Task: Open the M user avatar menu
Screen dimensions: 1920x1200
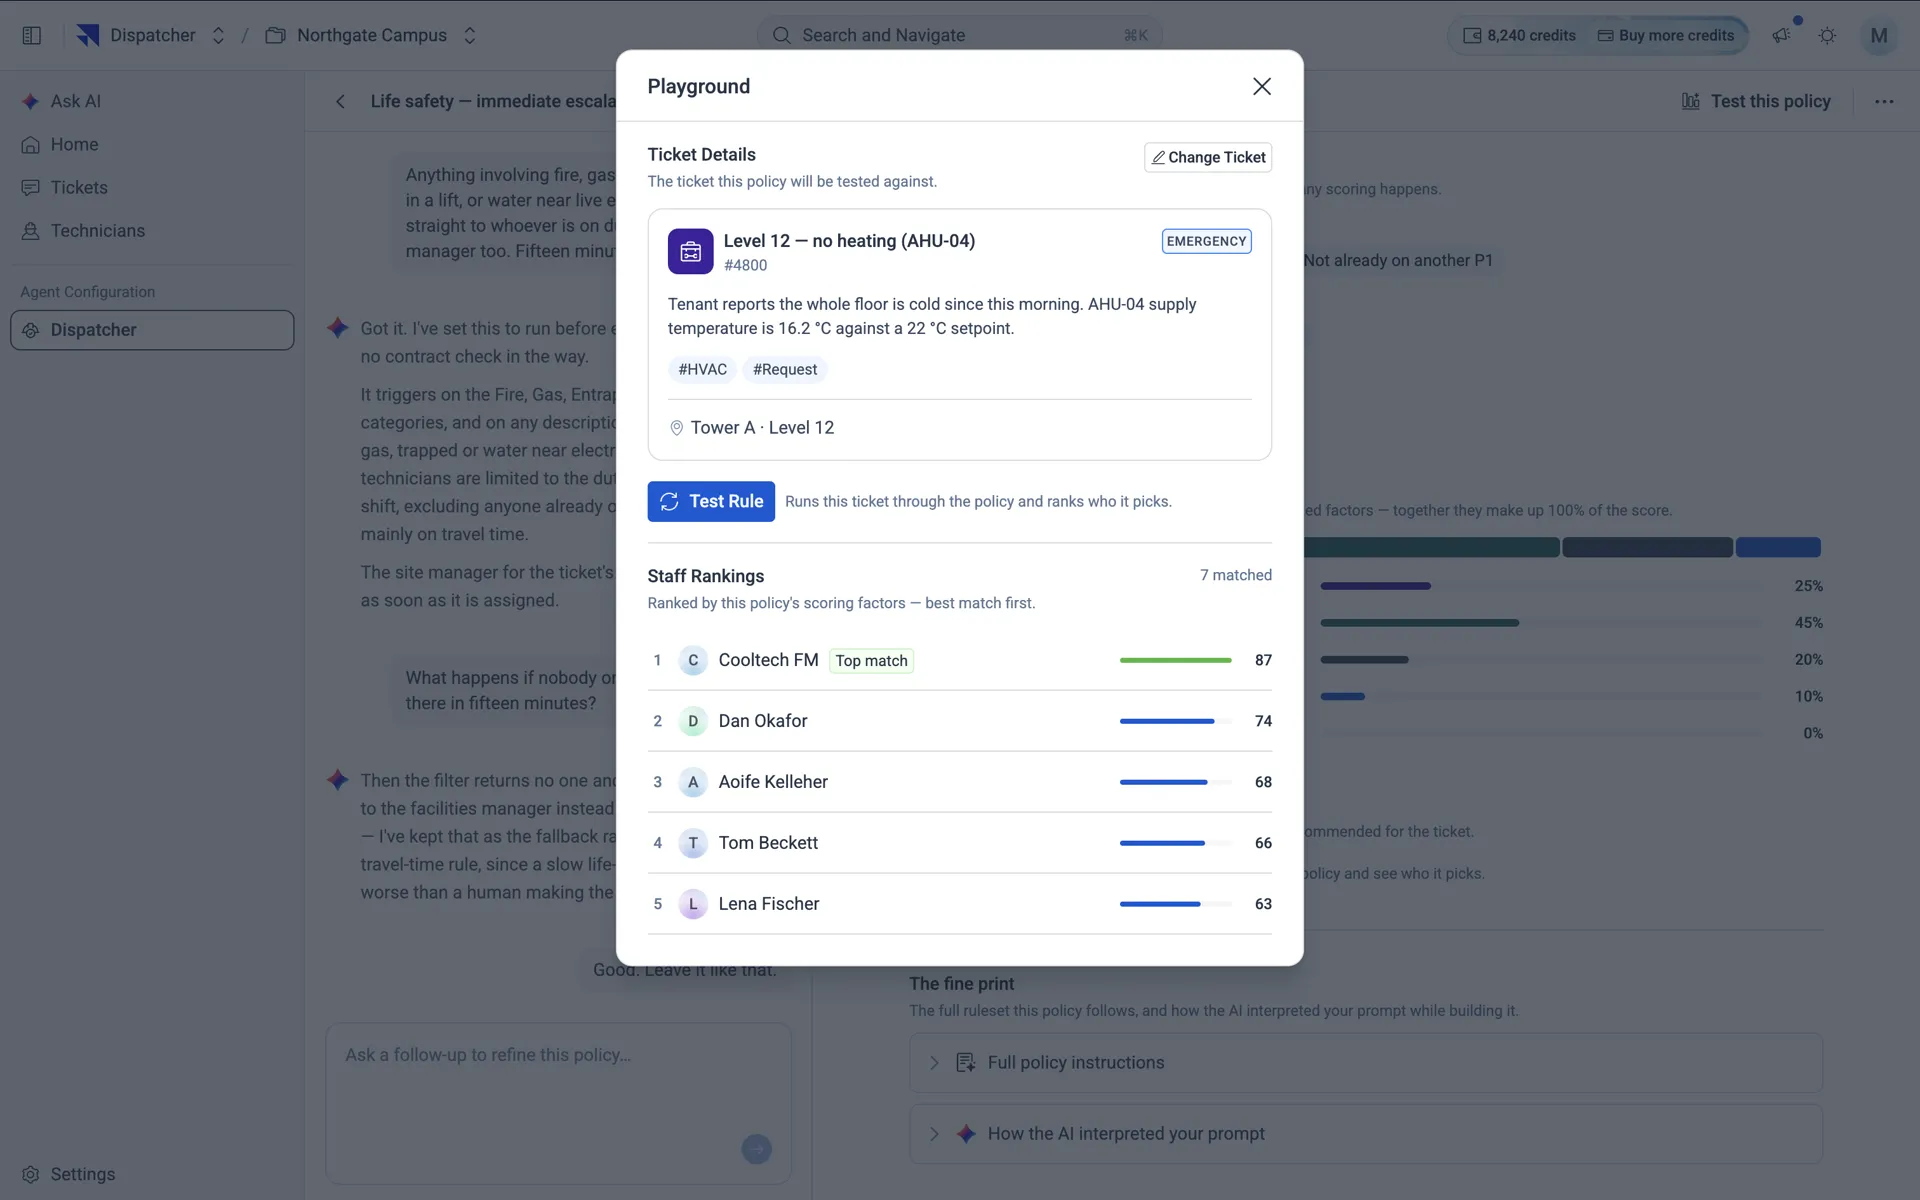Action: [x=1878, y=35]
